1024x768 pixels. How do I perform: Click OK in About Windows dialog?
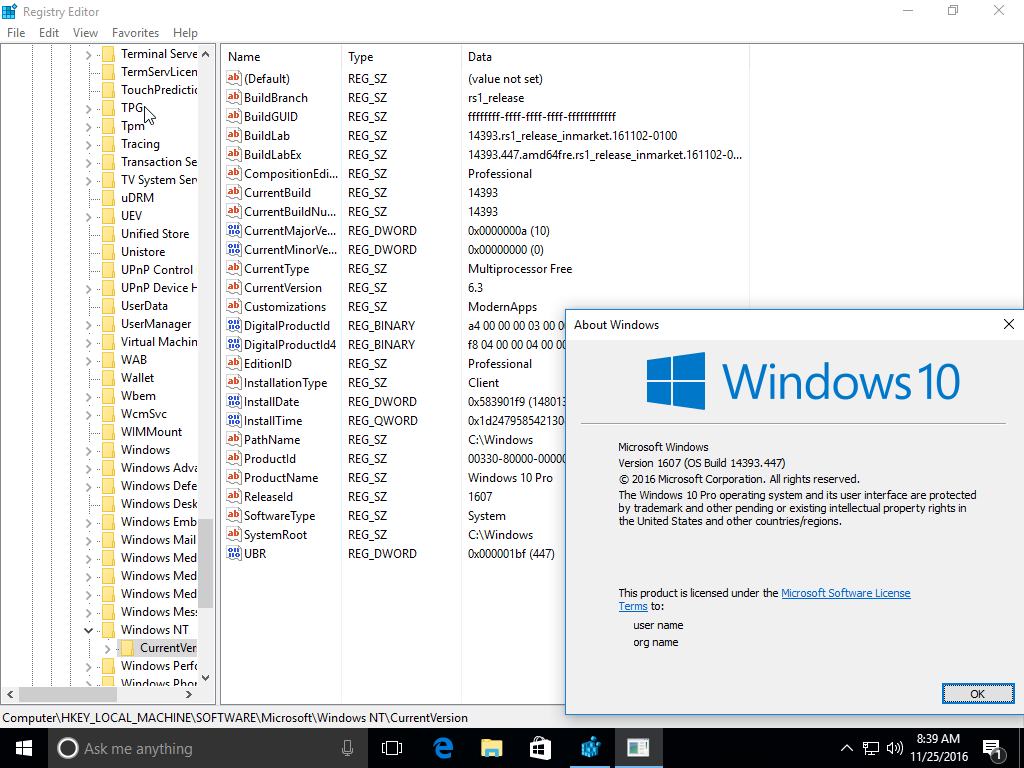click(978, 694)
